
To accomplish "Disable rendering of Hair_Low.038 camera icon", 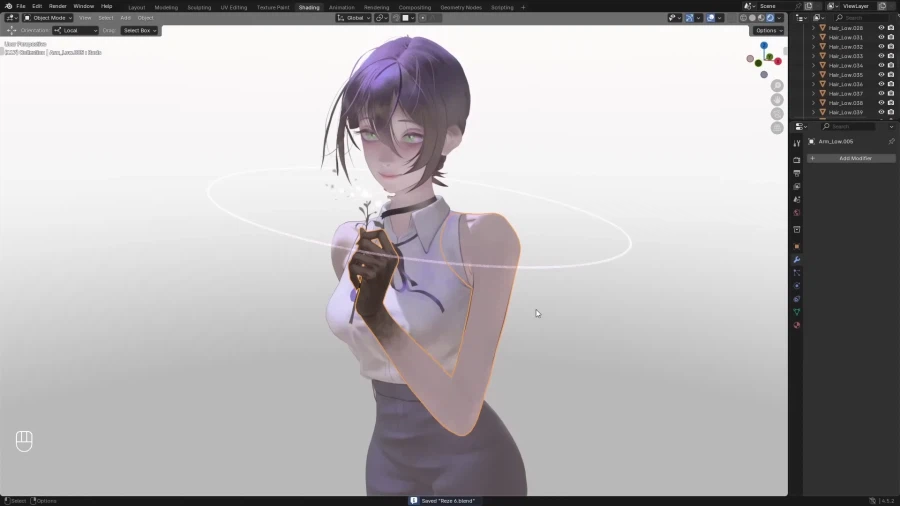I will click(x=891, y=103).
